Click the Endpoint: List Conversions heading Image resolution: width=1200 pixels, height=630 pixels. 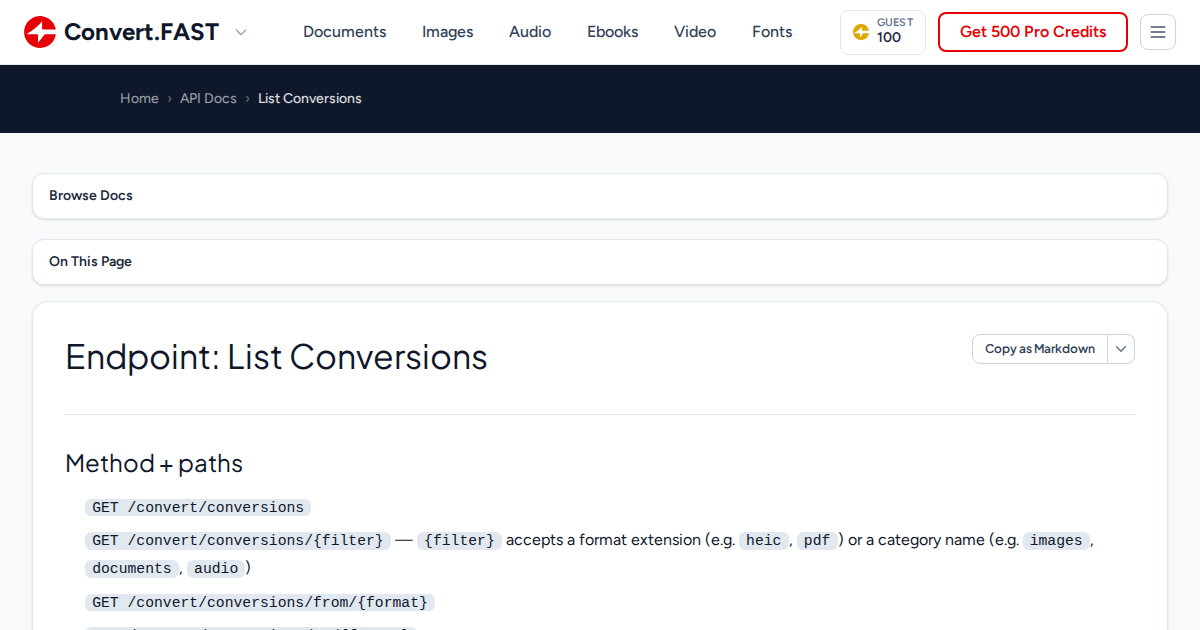276,357
